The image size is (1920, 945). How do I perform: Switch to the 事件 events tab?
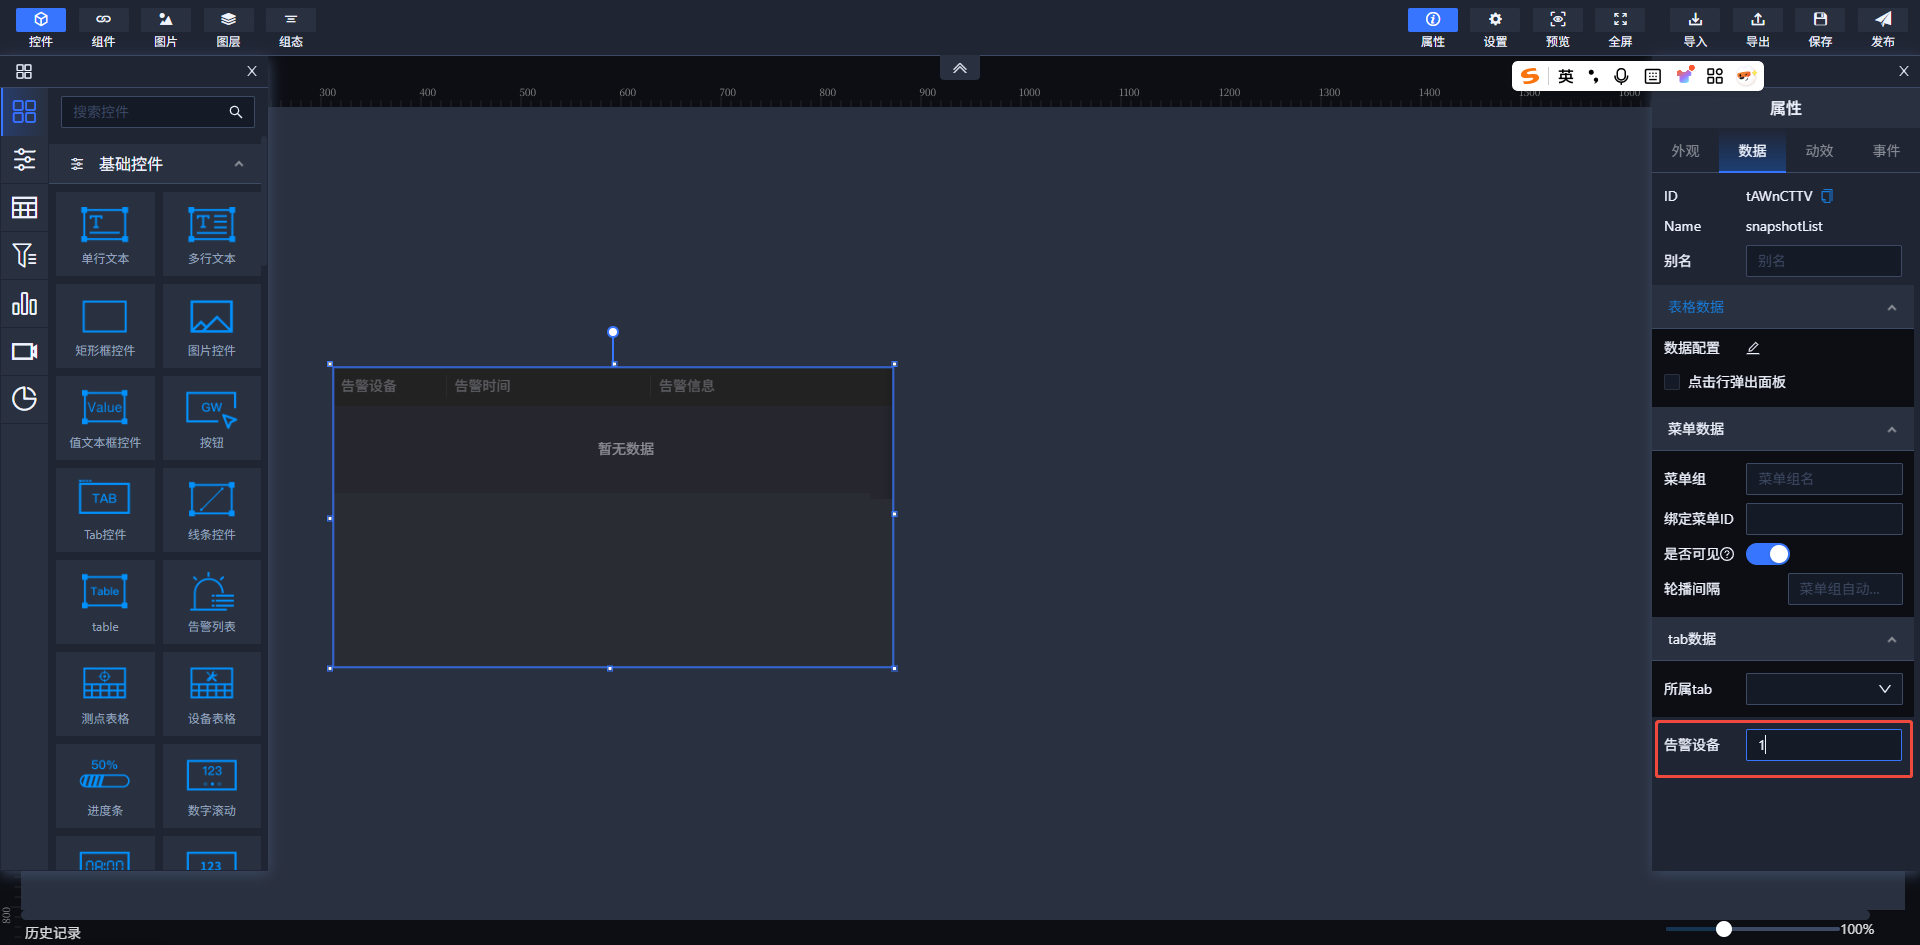click(1886, 151)
